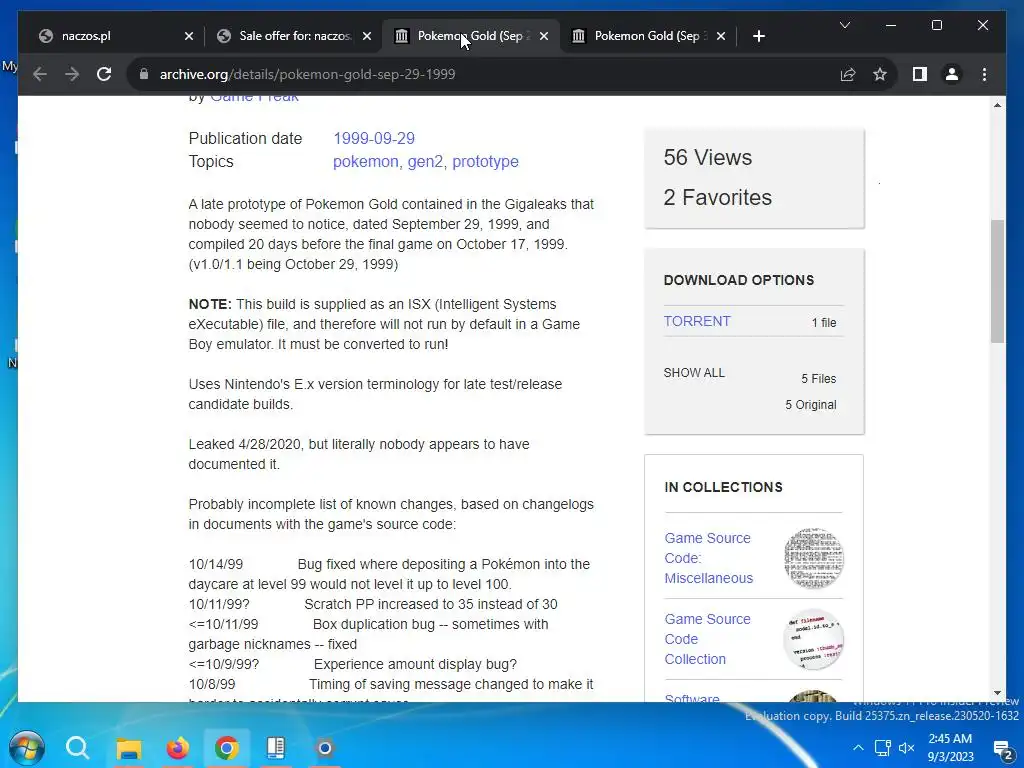Image resolution: width=1024 pixels, height=768 pixels.
Task: Switch to the fourth Pokemon Gold tab
Action: pos(648,36)
